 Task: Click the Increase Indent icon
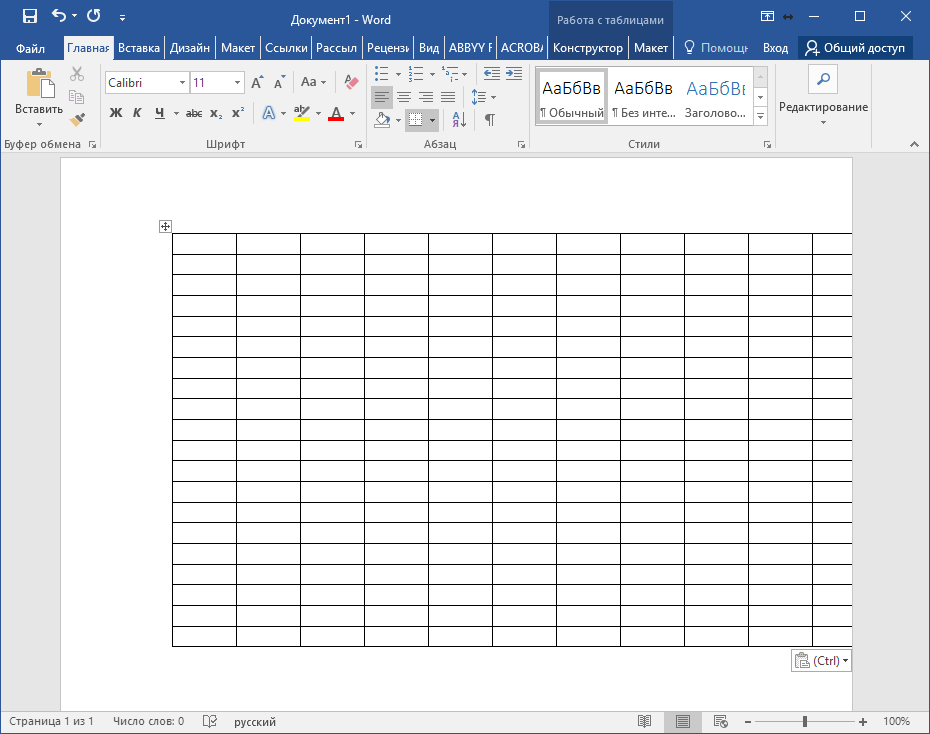514,74
